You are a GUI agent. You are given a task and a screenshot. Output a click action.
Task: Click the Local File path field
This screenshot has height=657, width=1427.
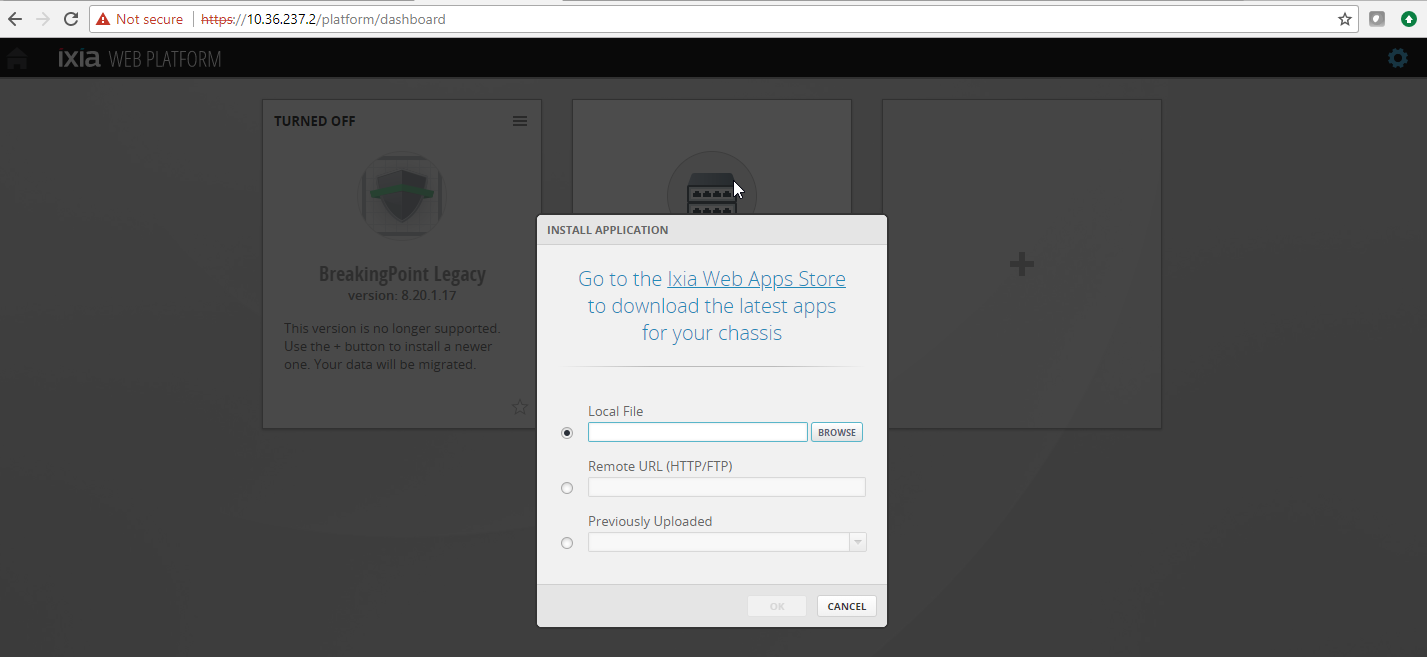tap(697, 432)
